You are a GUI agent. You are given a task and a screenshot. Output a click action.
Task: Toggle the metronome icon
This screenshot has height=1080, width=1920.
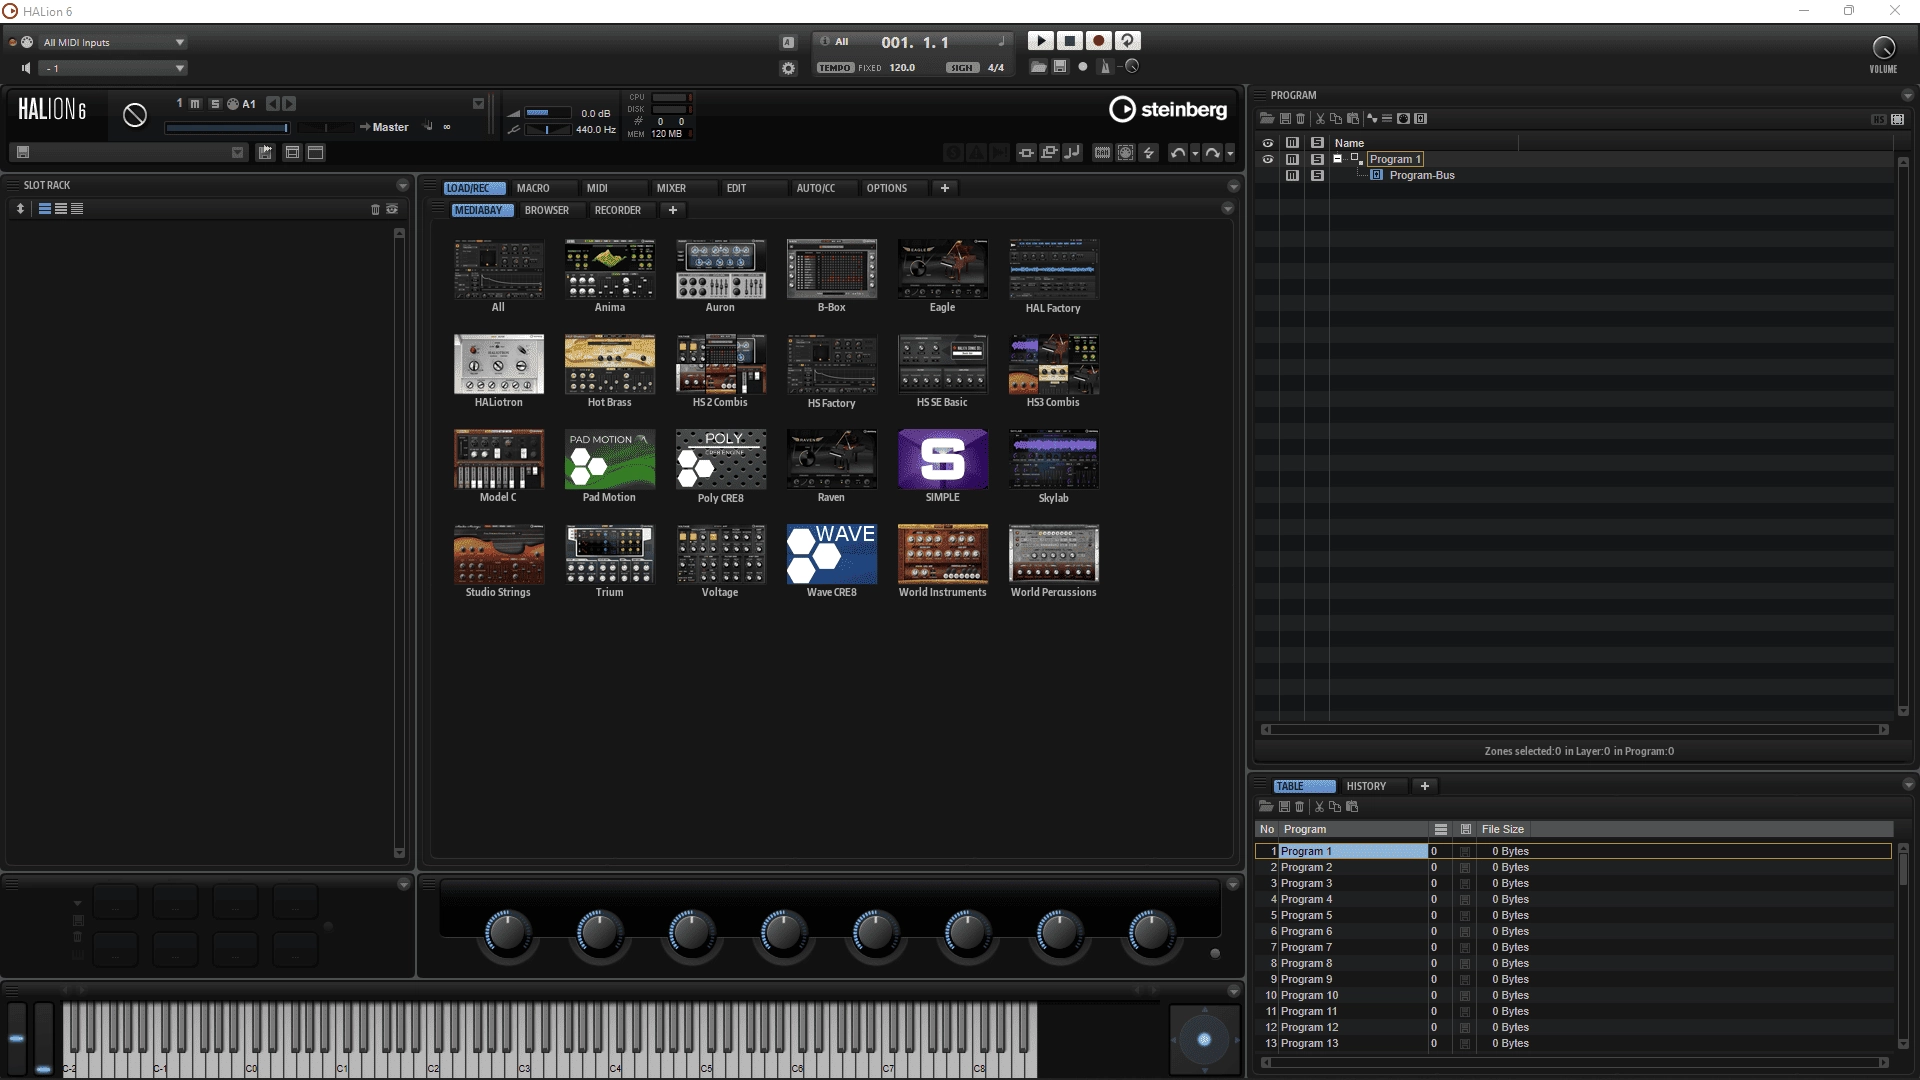click(x=1105, y=67)
